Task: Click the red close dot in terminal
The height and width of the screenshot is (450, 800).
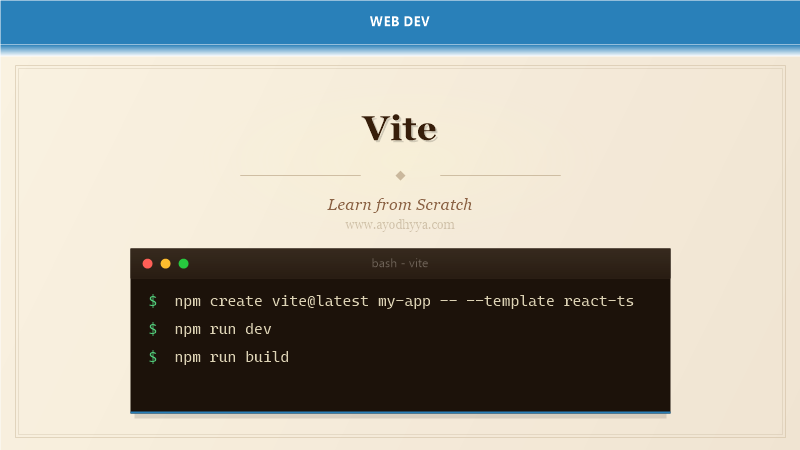Action: [x=147, y=263]
